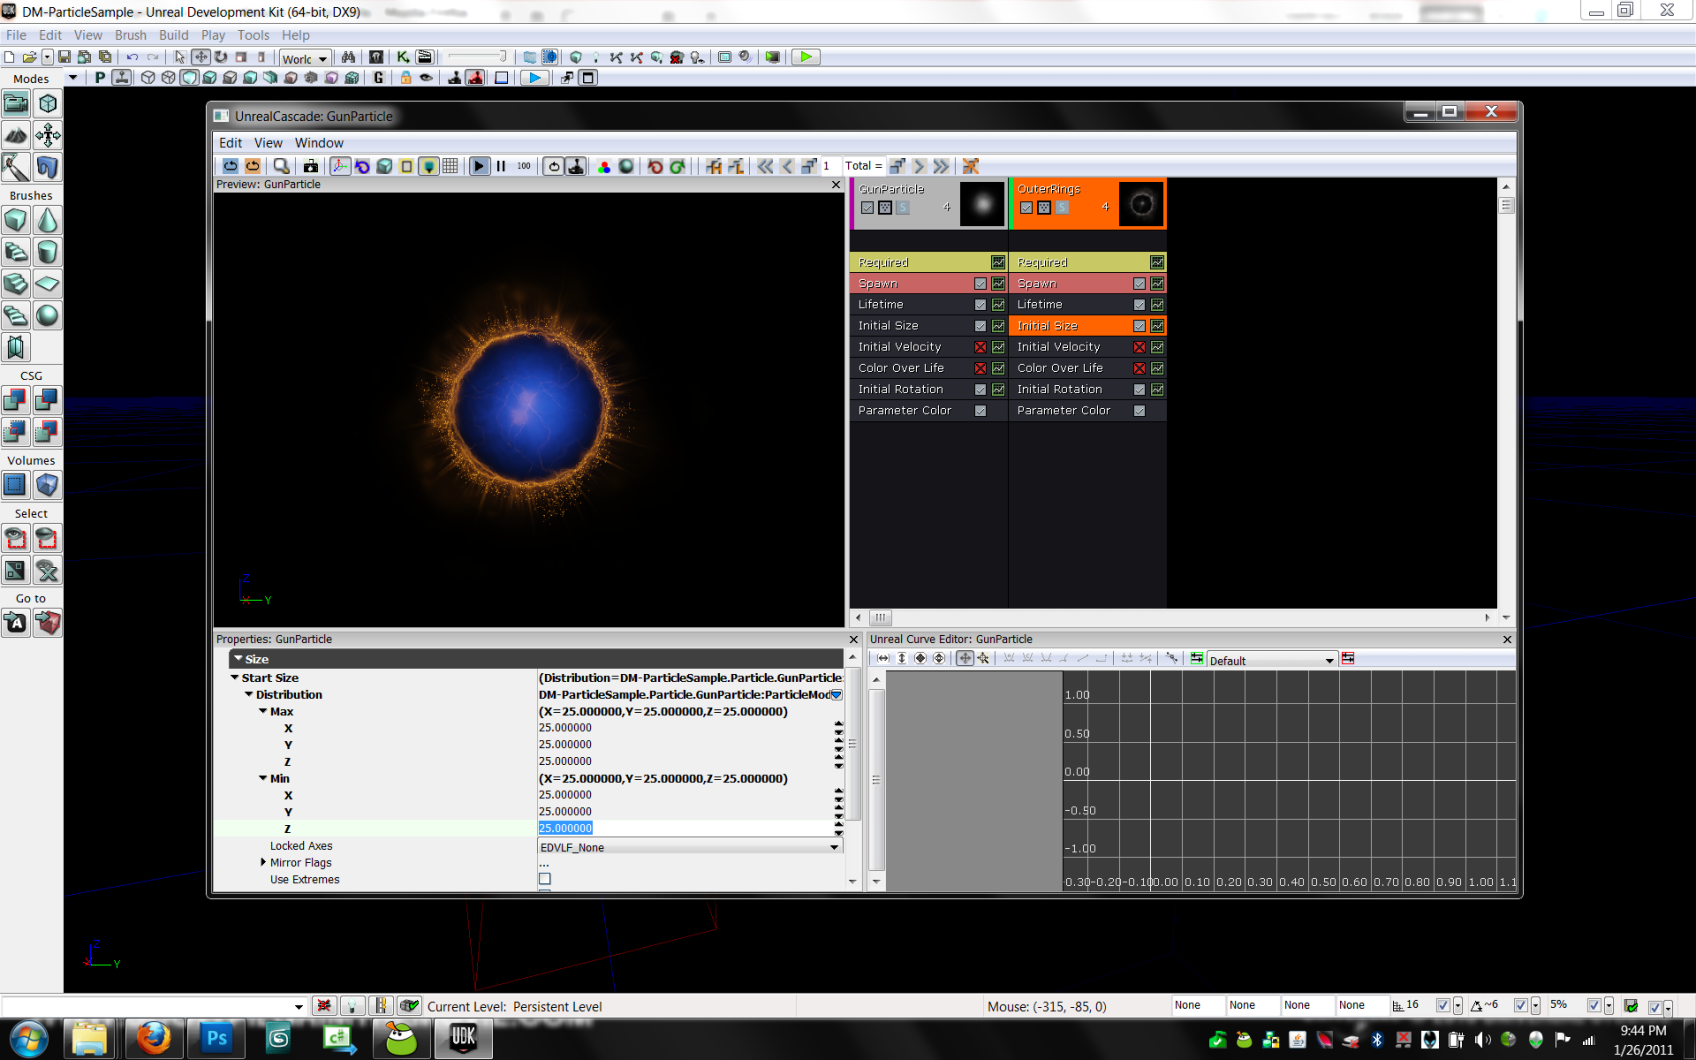This screenshot has height=1060, width=1696.
Task: Select OuterRings Color Over Life module
Action: (x=1088, y=368)
